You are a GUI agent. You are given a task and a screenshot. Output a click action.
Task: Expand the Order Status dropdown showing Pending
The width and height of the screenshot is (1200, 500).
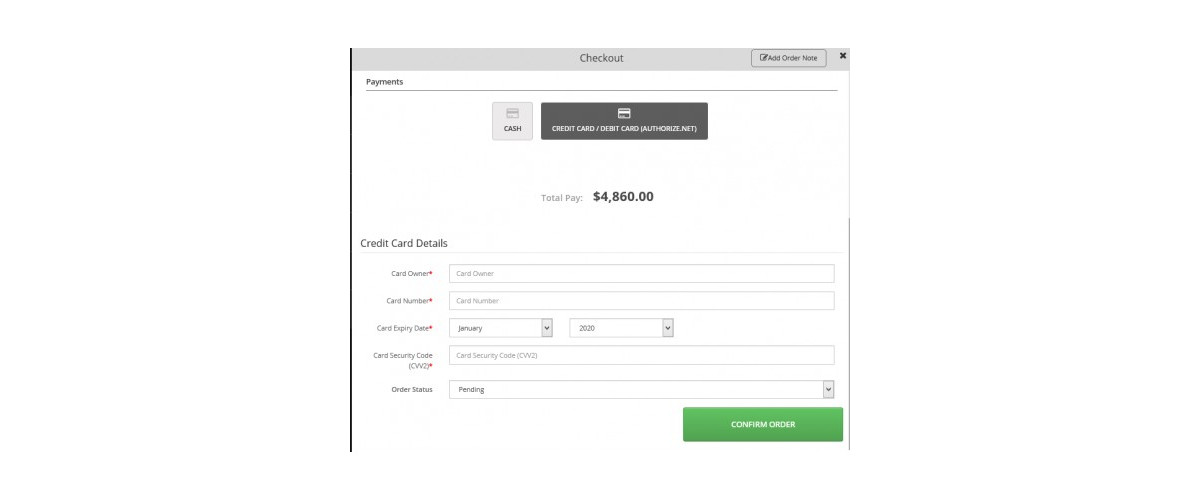coord(642,390)
